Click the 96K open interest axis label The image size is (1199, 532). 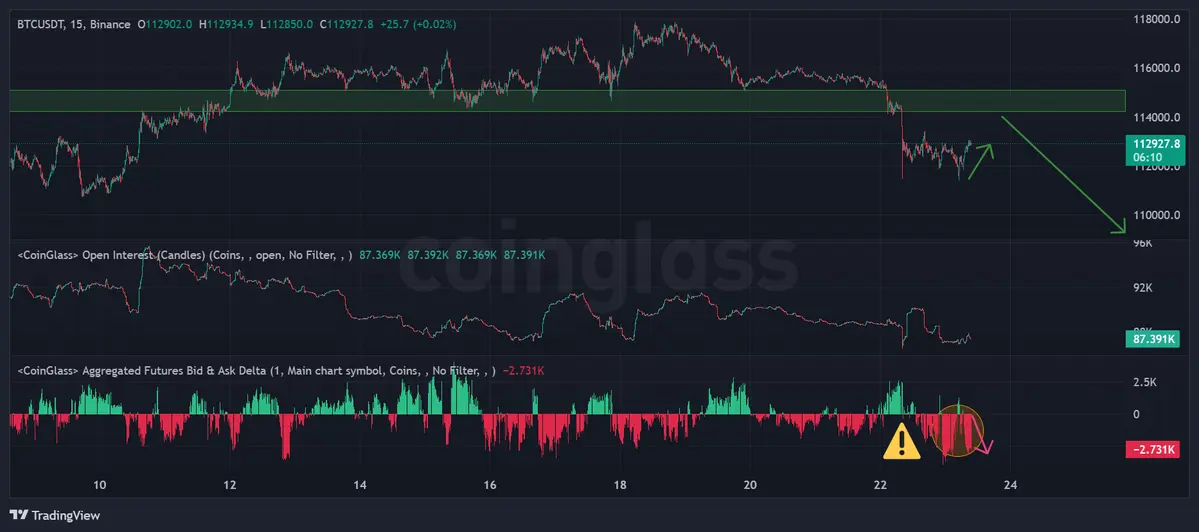(x=1142, y=244)
